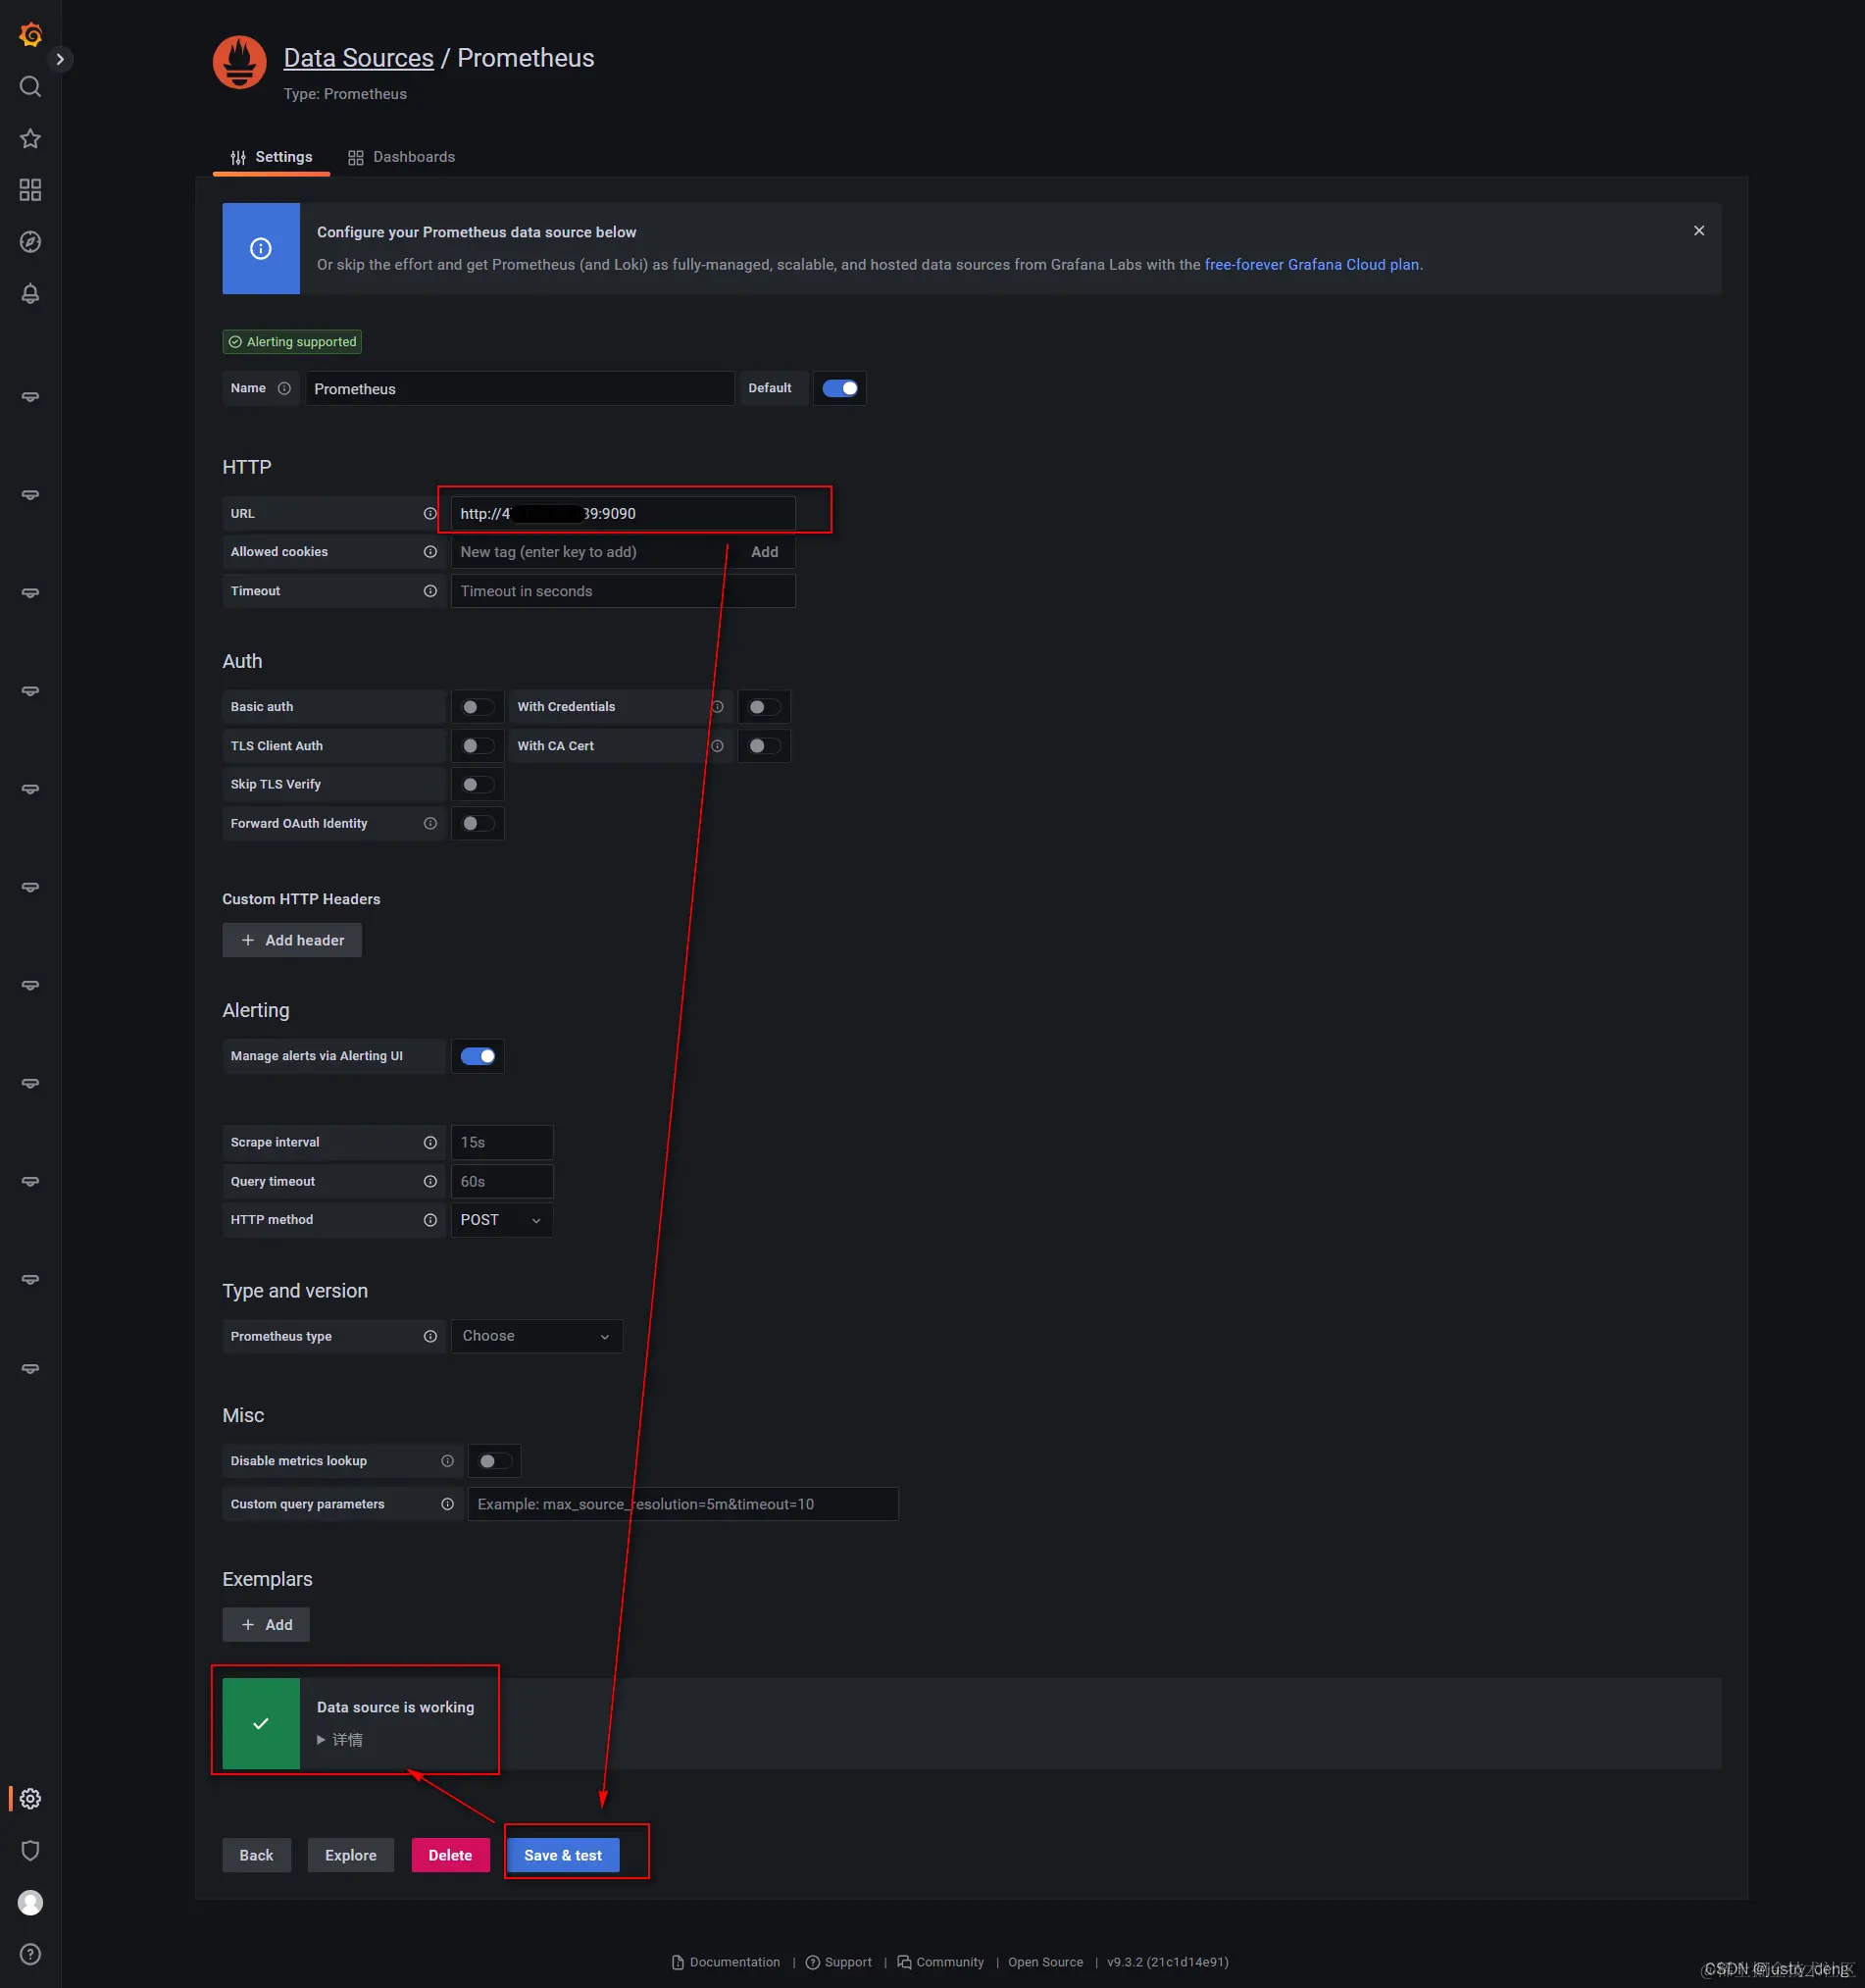Screen dimensions: 1865x1988
Task: Dismiss the Configure Prometheus banner
Action: (1698, 231)
